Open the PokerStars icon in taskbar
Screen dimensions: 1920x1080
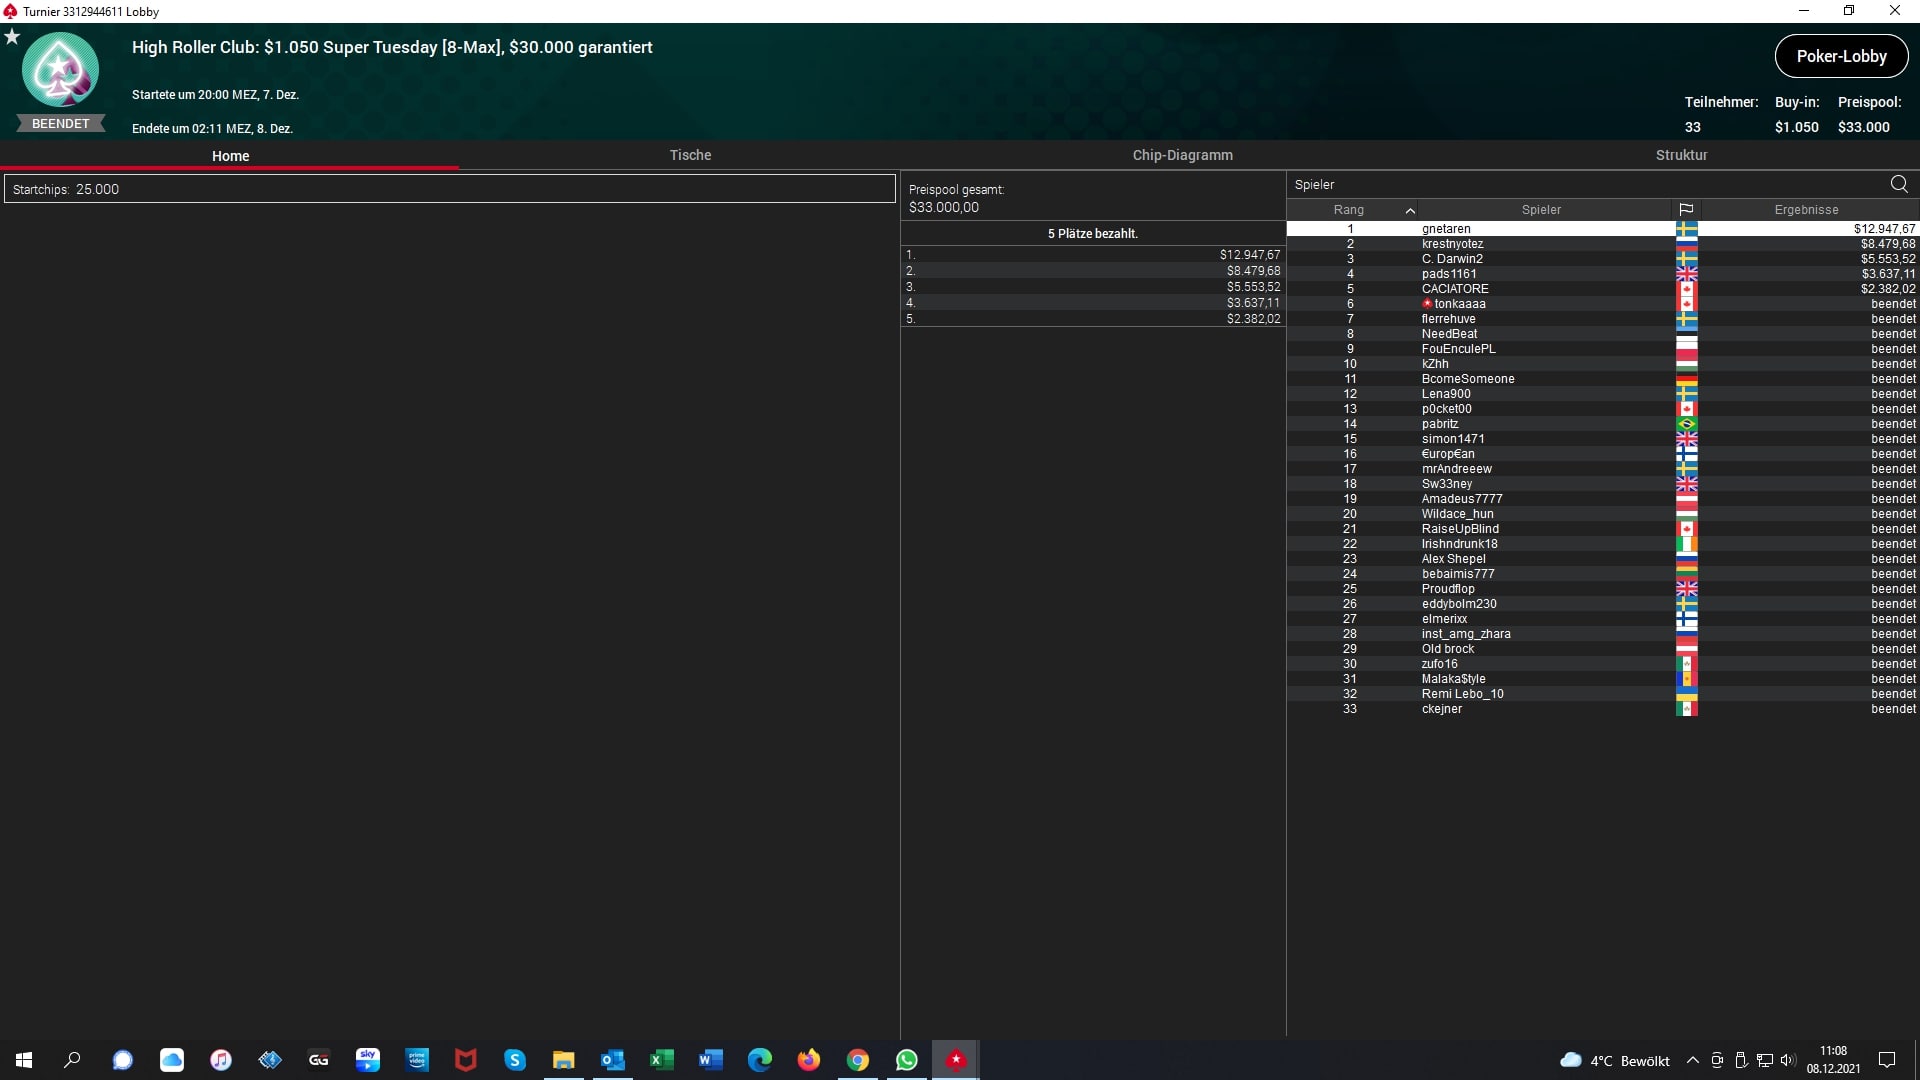pyautogui.click(x=956, y=1060)
